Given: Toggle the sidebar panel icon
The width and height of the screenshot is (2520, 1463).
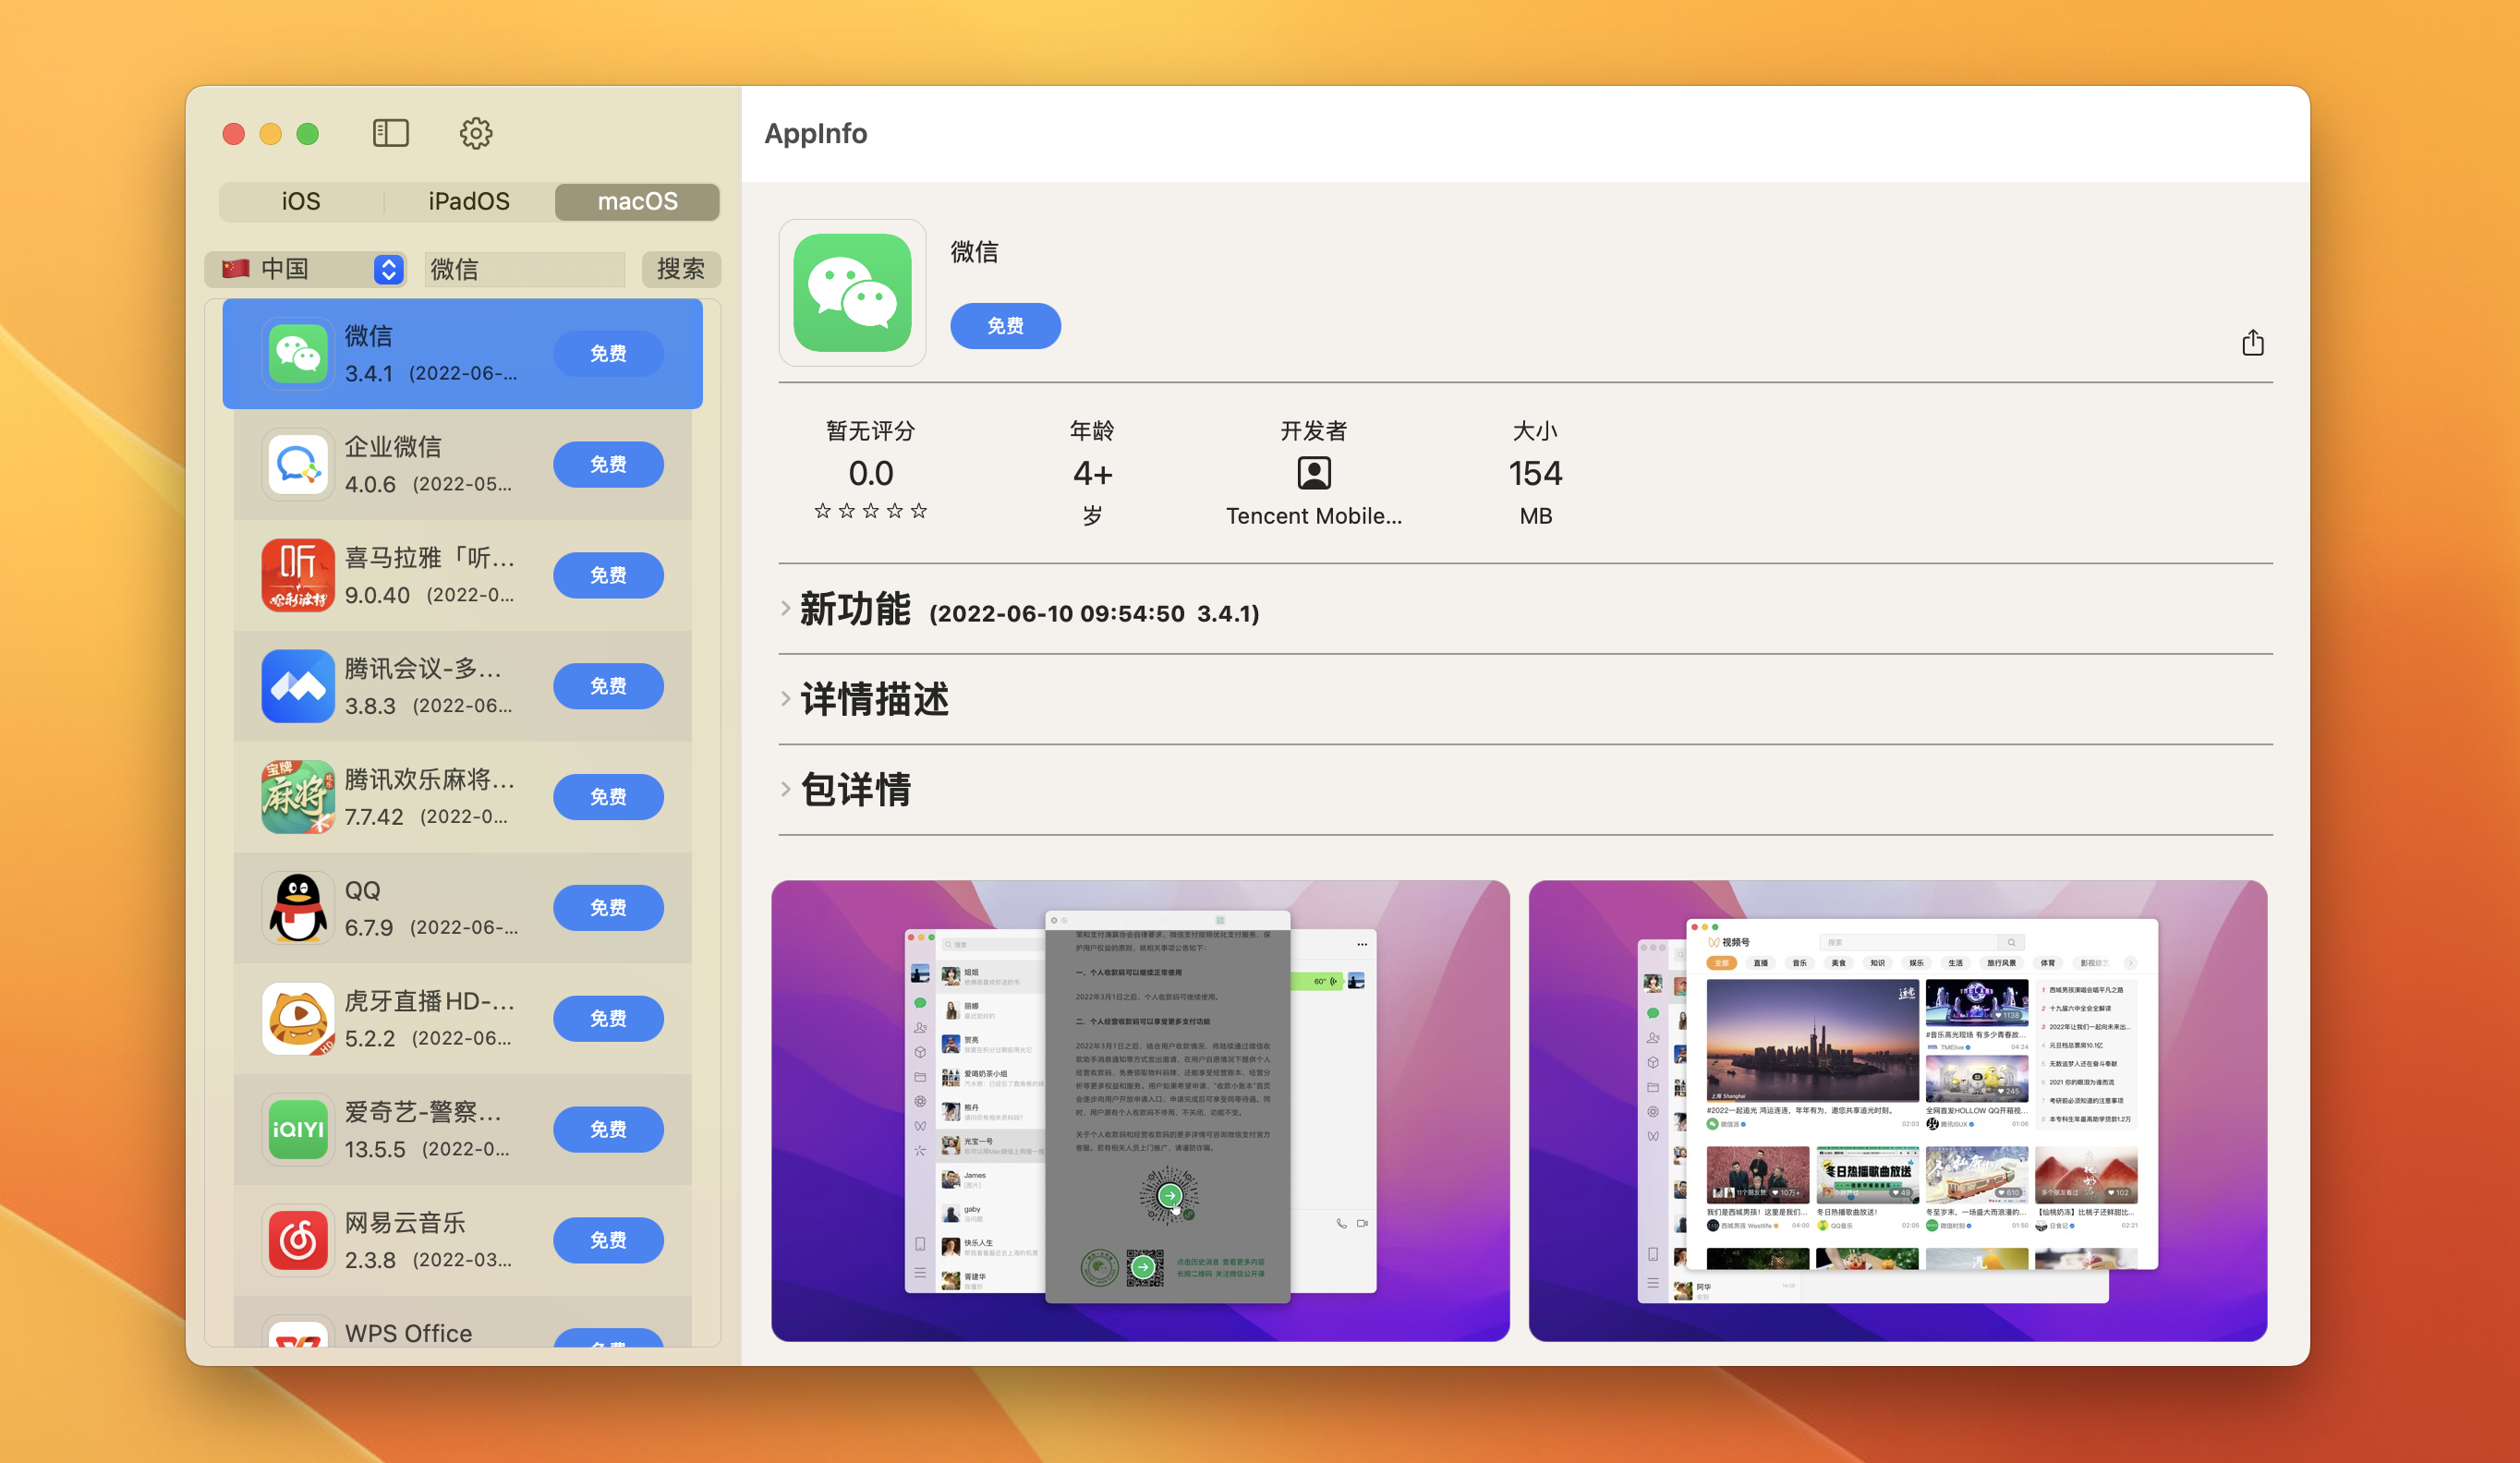Looking at the screenshot, I should [x=390, y=133].
